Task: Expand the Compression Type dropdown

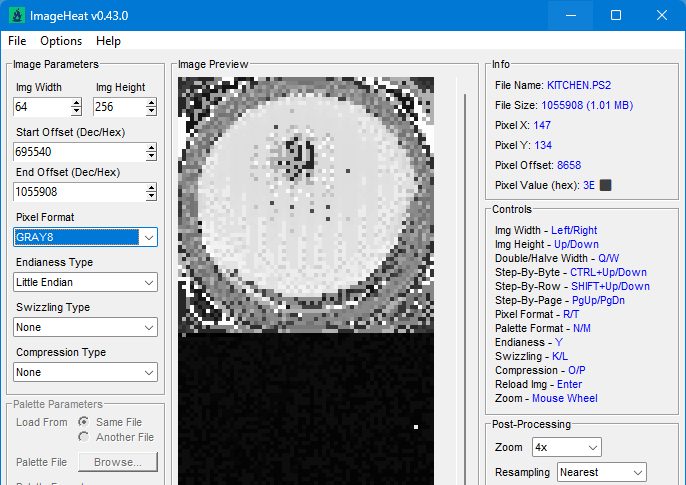Action: [85, 372]
